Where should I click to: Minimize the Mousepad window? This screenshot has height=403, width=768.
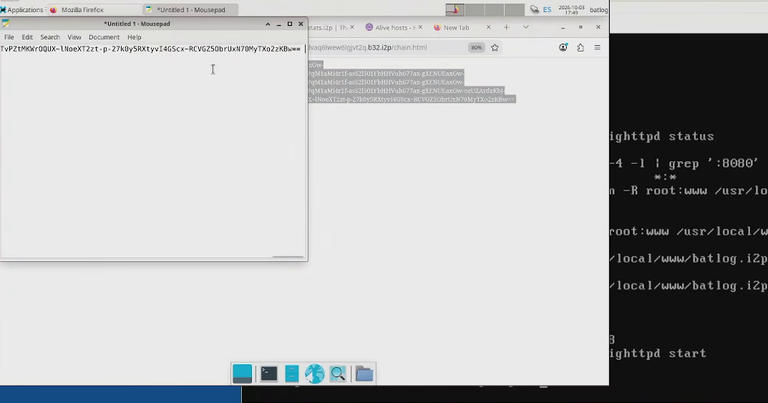coord(279,24)
